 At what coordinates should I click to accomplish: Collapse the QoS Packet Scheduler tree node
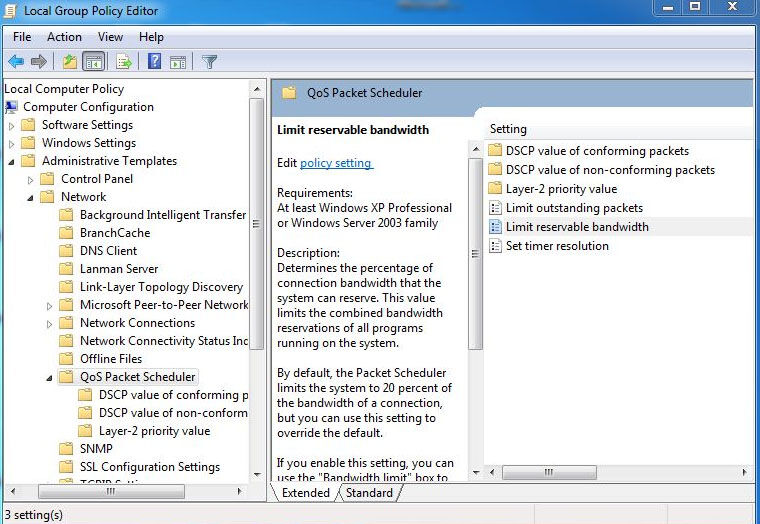[49, 378]
